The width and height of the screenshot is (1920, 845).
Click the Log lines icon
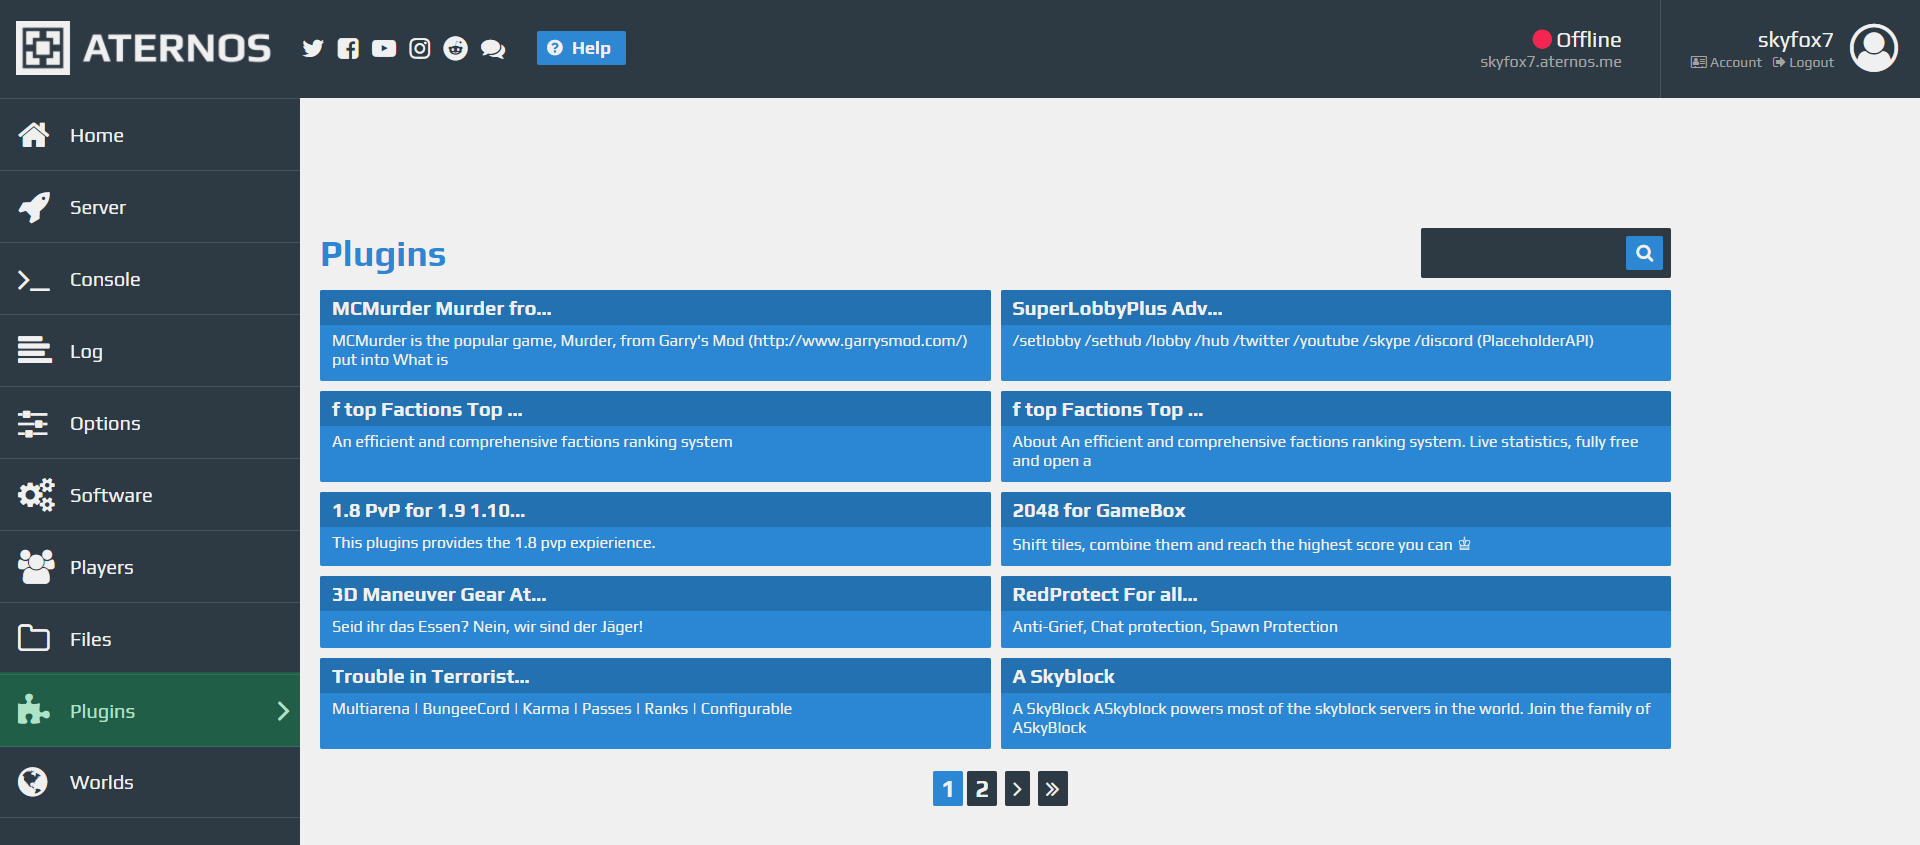[34, 350]
